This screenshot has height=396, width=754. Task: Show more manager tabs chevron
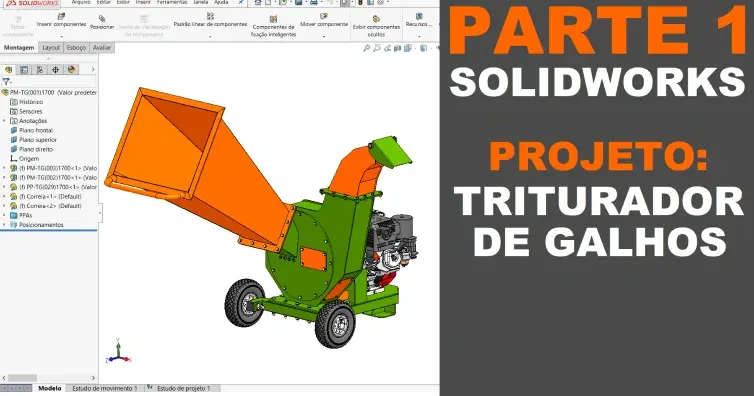point(93,70)
